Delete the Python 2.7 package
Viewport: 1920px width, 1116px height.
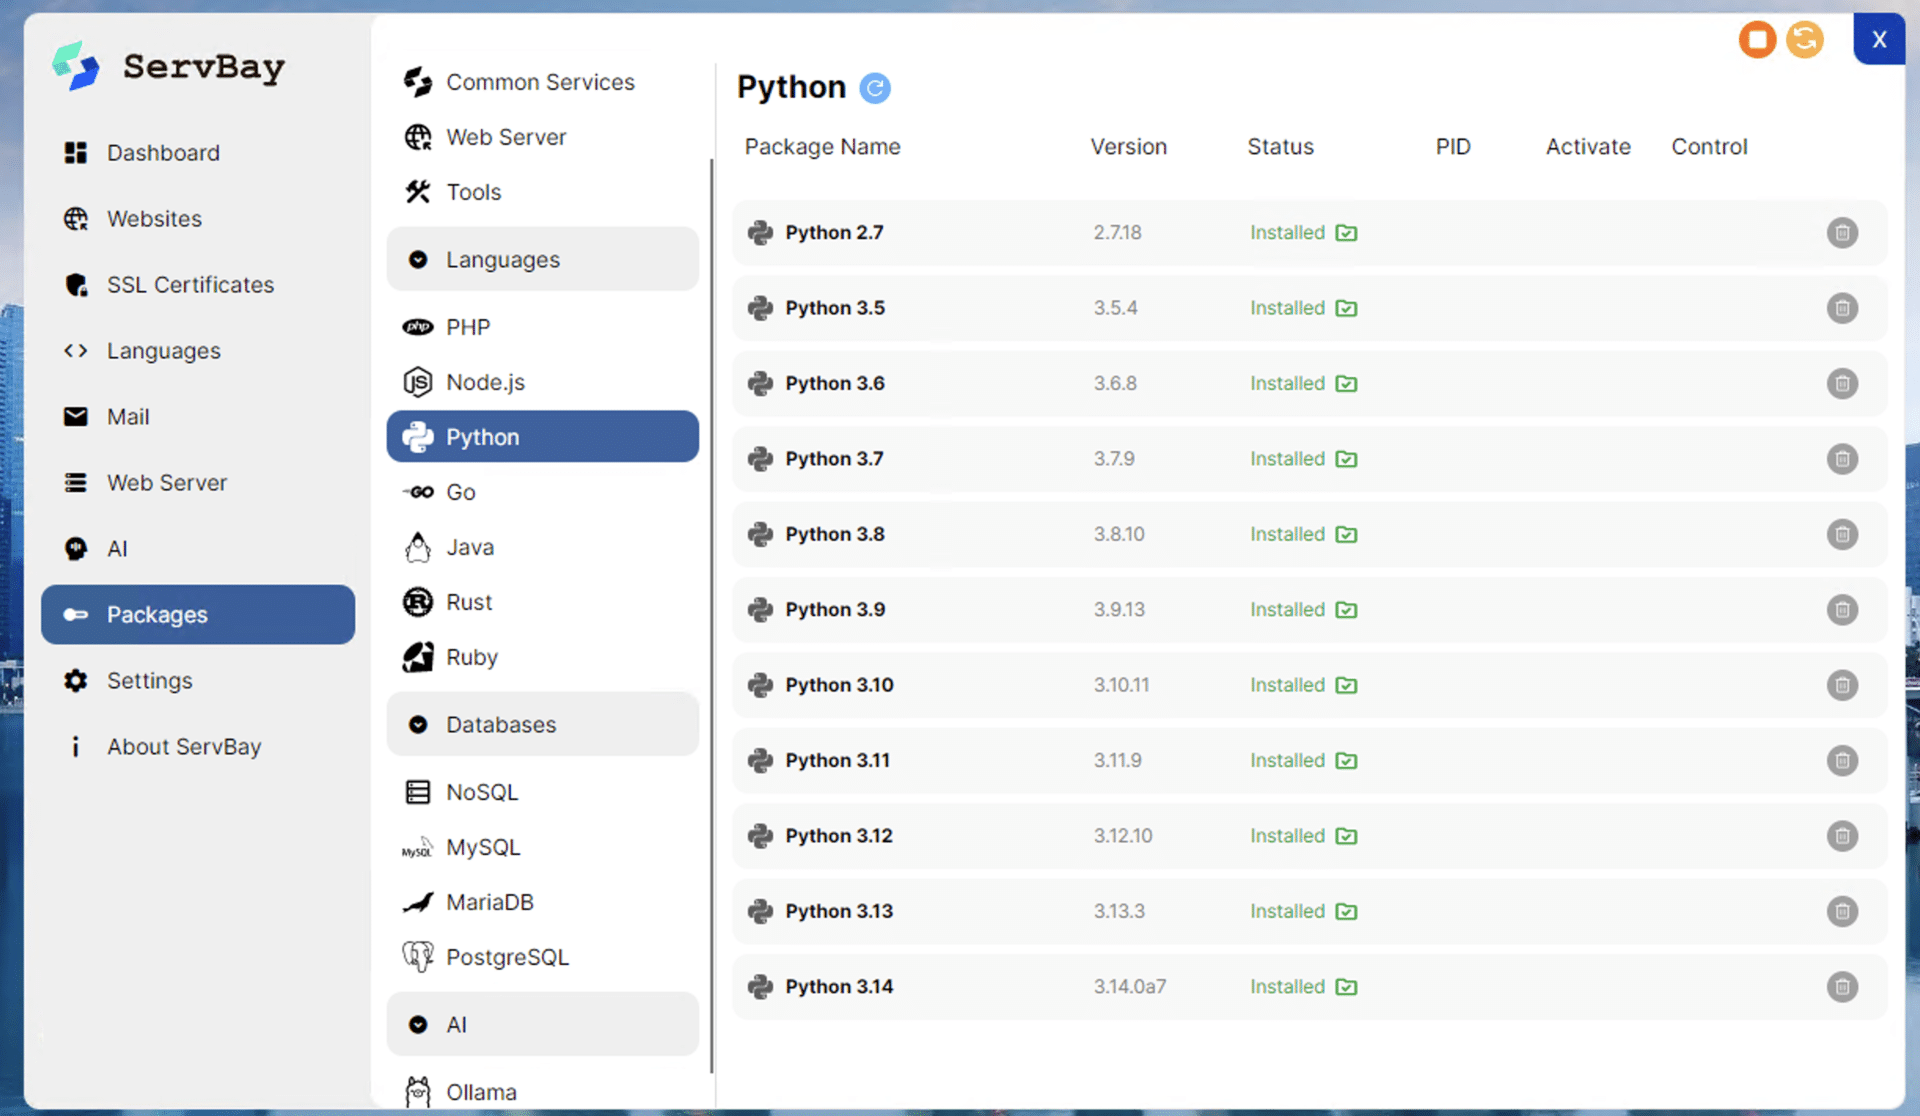pos(1841,233)
